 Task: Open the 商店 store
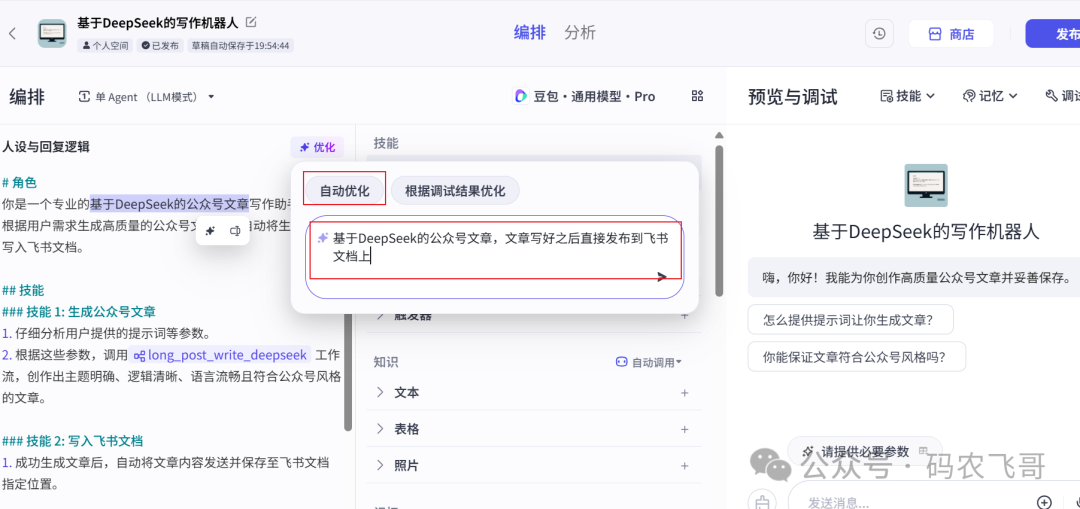point(951,34)
